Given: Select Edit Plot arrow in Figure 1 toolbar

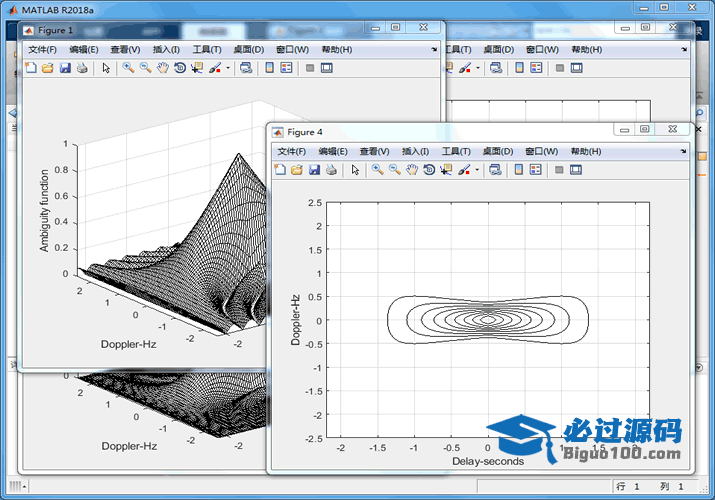Looking at the screenshot, I should [x=106, y=68].
